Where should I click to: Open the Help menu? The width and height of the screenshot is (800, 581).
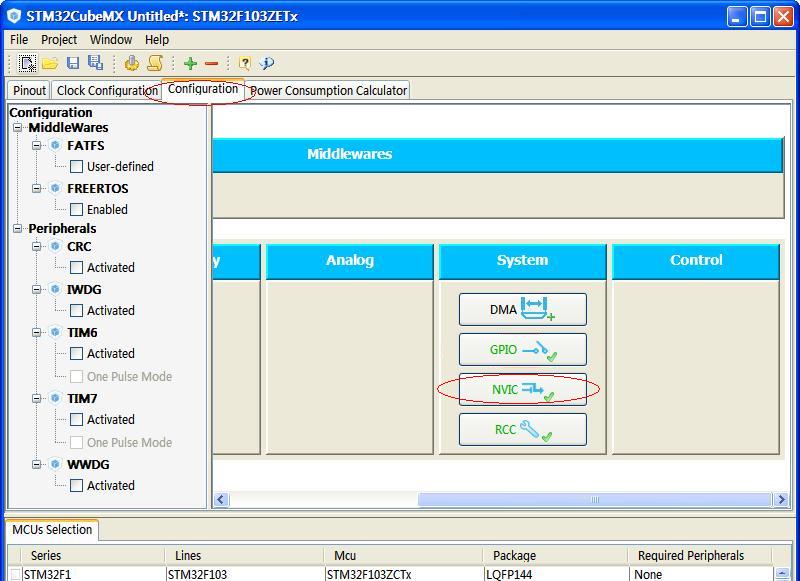(x=157, y=40)
